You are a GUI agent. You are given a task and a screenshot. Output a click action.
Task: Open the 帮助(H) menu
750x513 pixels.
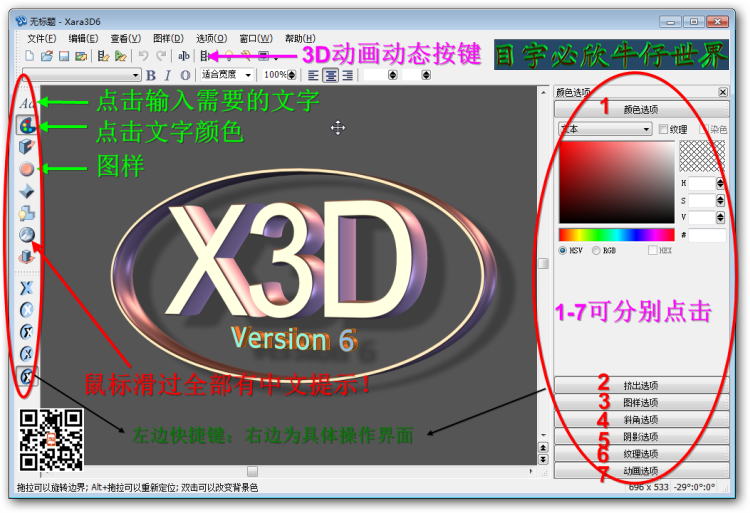point(300,38)
